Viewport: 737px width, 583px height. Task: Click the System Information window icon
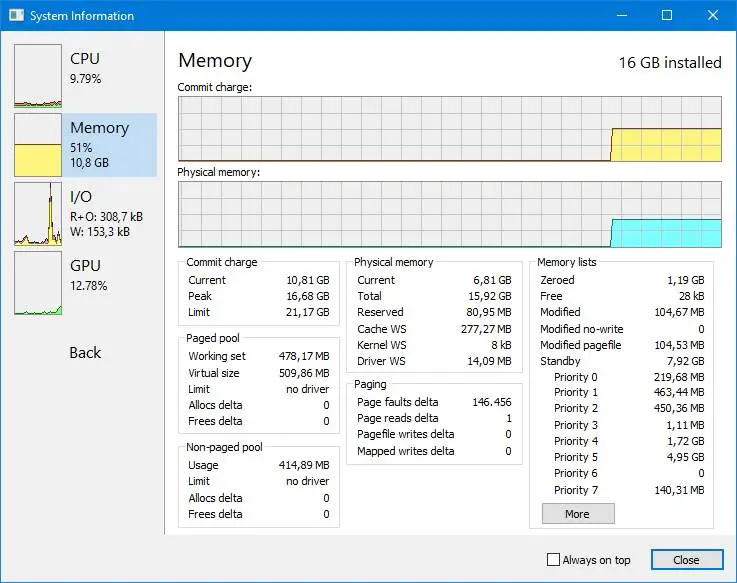point(15,16)
